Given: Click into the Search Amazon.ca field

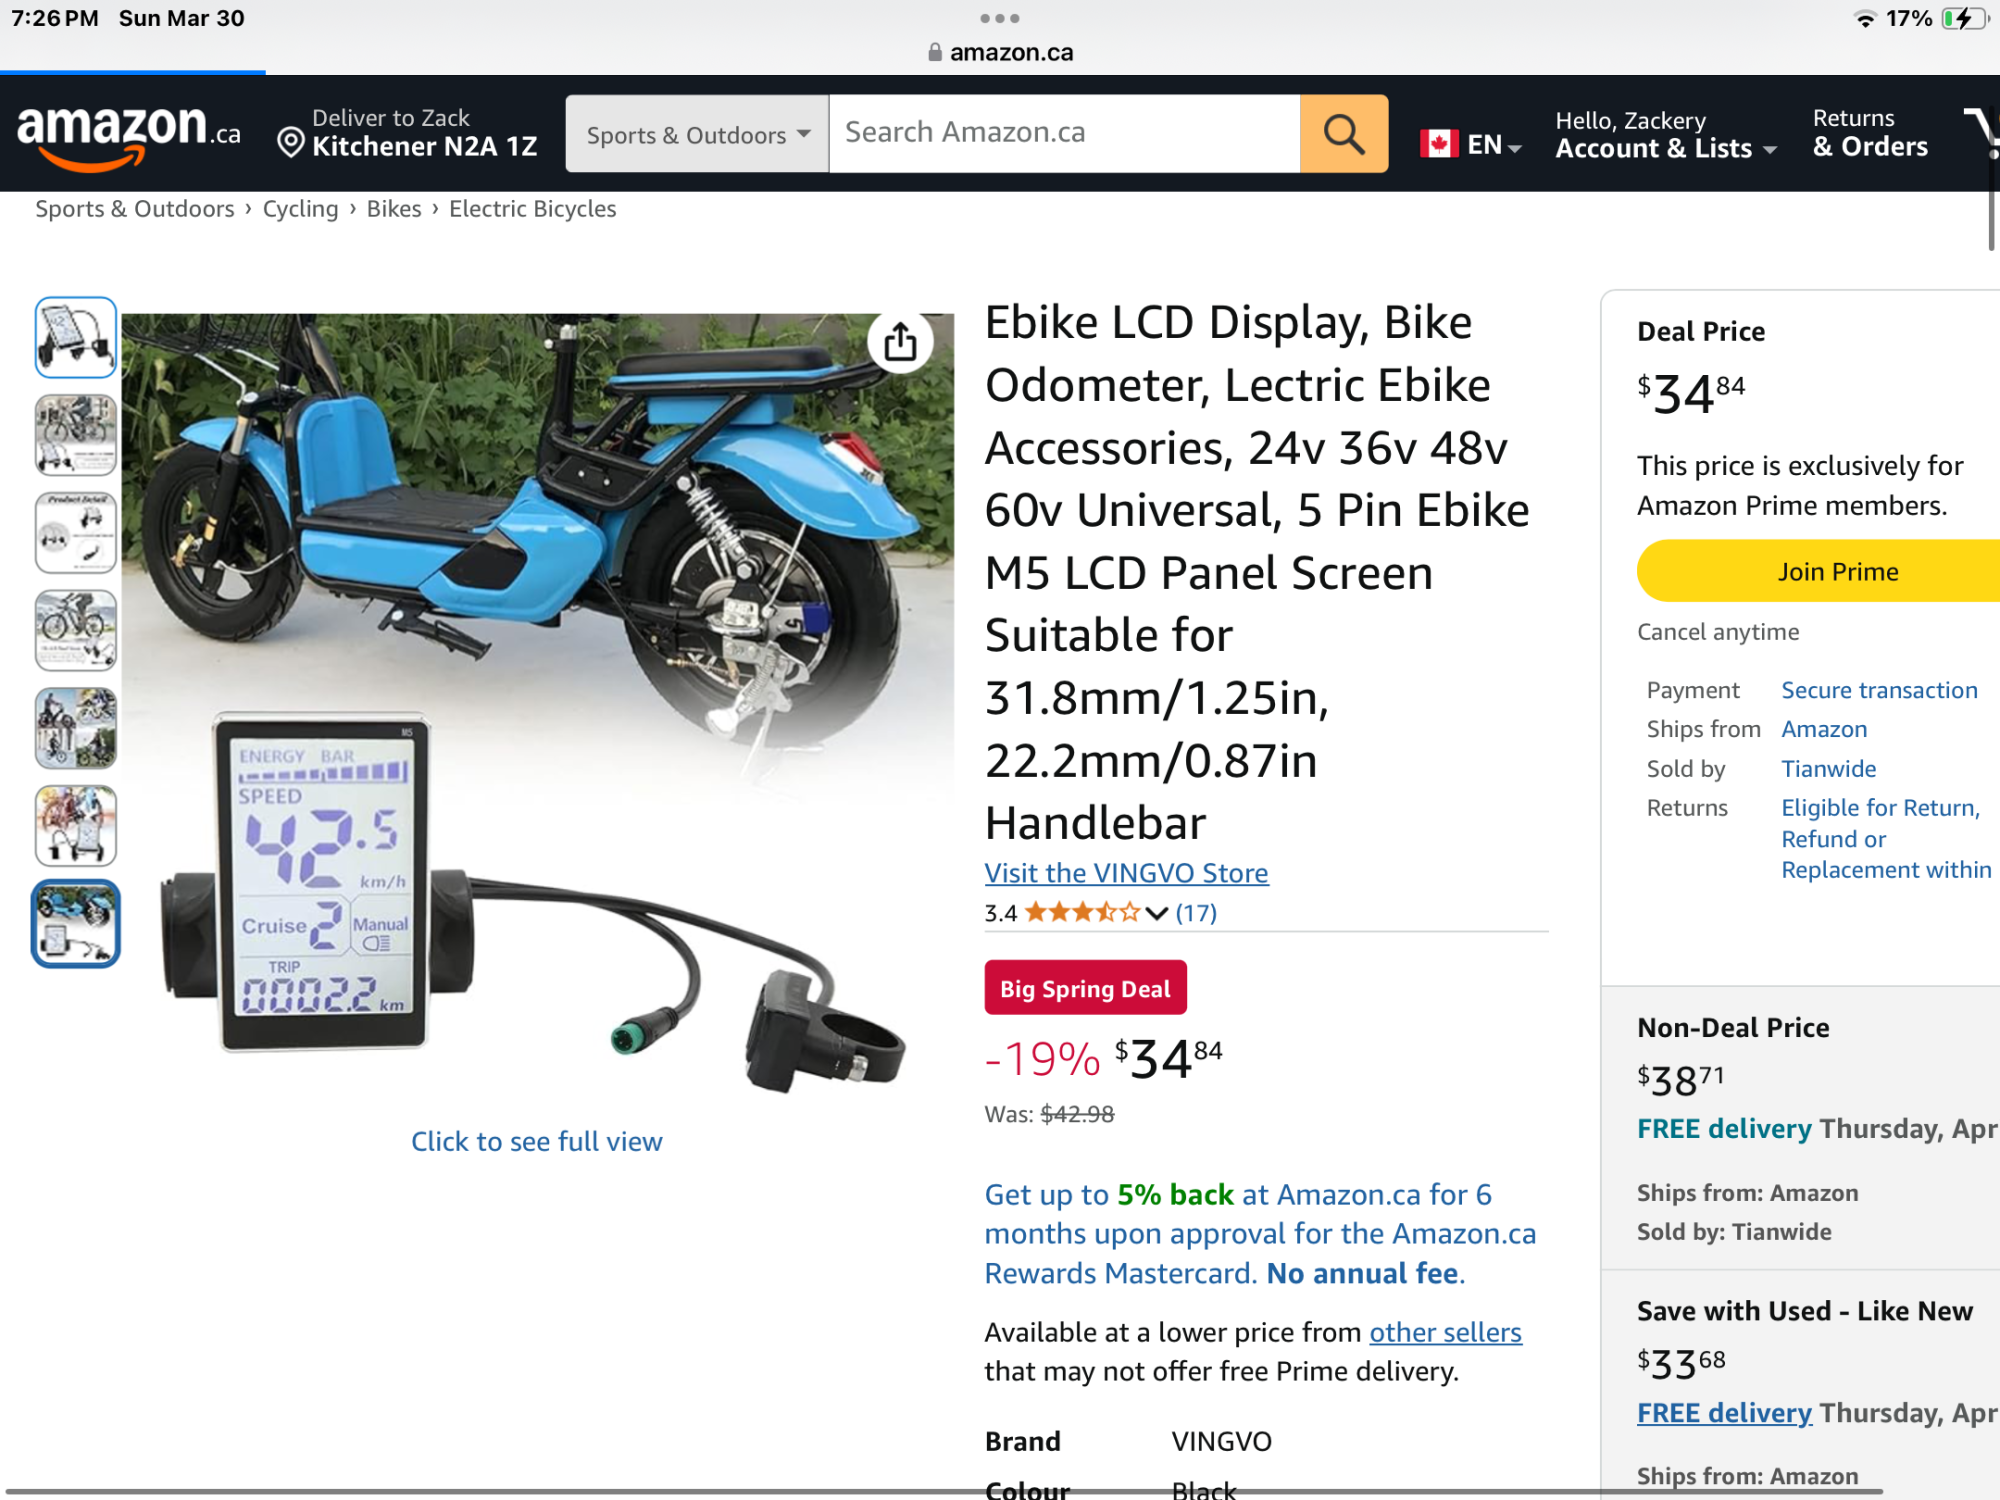Looking at the screenshot, I should pyautogui.click(x=1064, y=133).
